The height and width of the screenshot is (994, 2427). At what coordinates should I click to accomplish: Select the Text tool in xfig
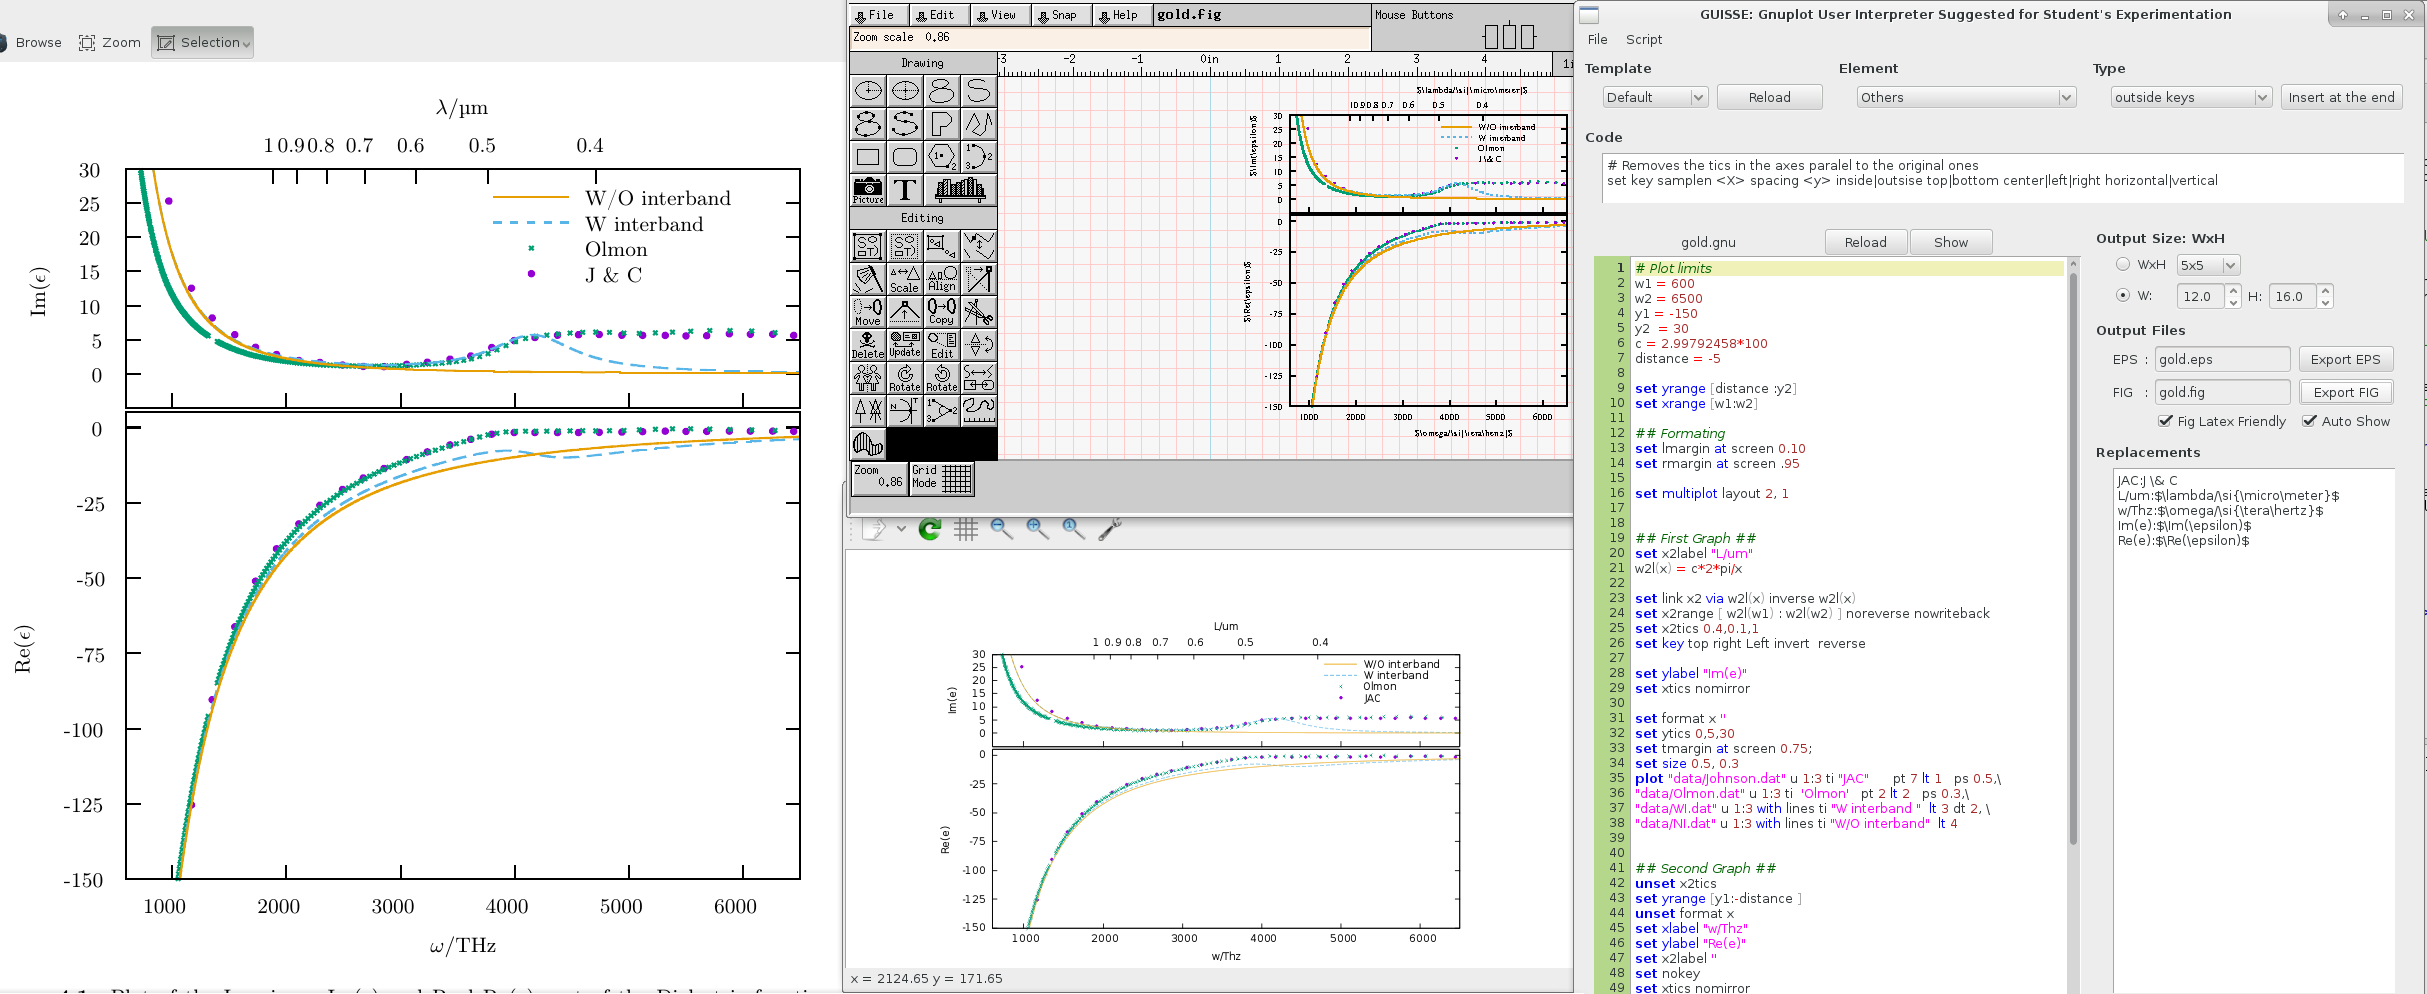coord(904,189)
